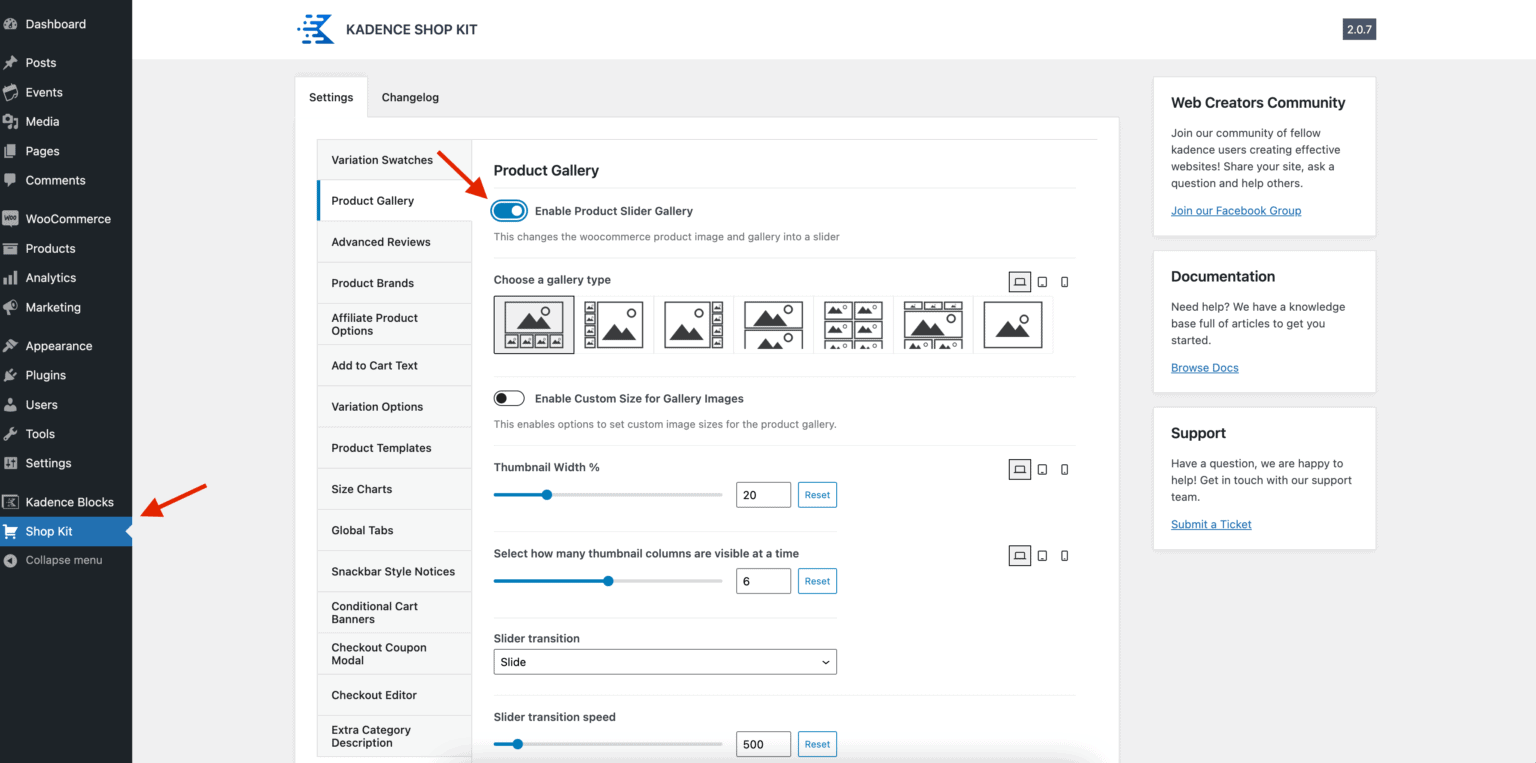Choose the gallery layout with left-side thumbnails
Image resolution: width=1536 pixels, height=763 pixels.
(x=613, y=325)
